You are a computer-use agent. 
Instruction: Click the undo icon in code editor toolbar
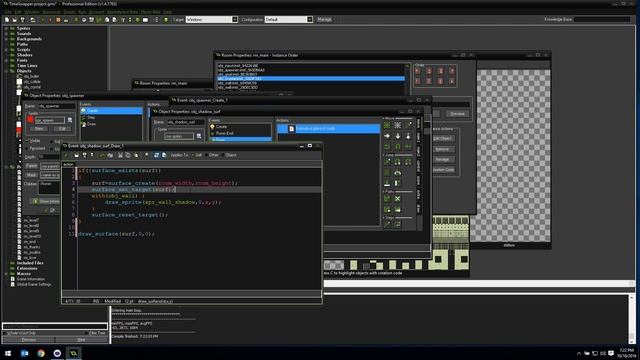pyautogui.click(x=102, y=155)
